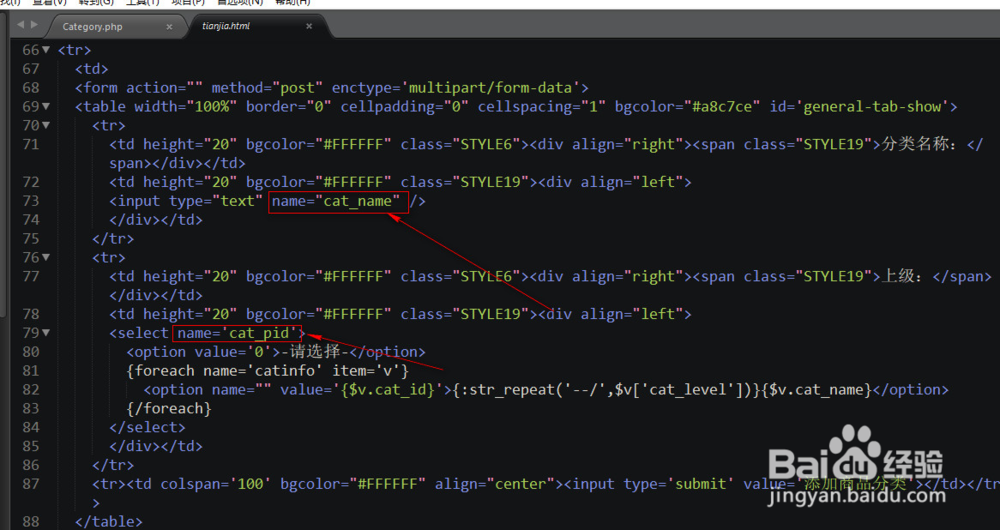The image size is (1000, 530).
Task: Click the id='general-tab-show' attribute
Action: pos(859,107)
